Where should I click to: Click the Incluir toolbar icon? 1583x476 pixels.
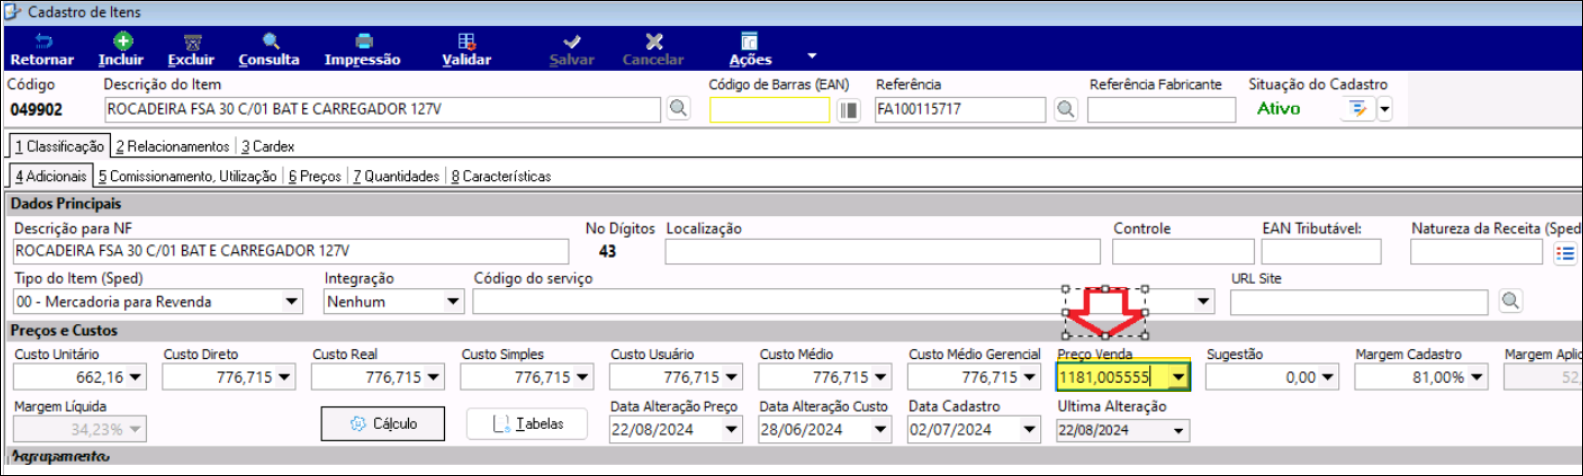pos(121,42)
